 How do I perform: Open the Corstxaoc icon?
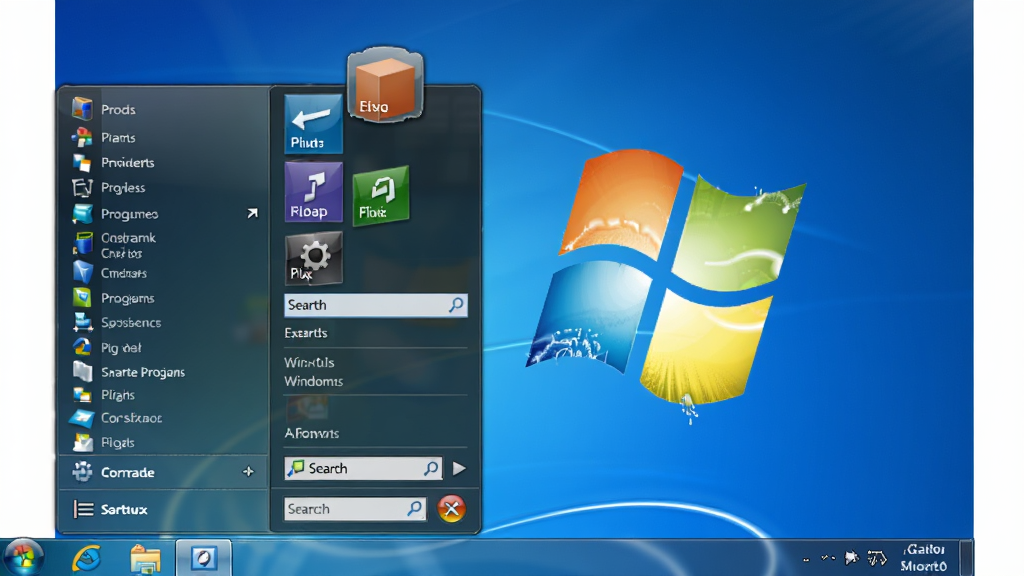(82, 418)
